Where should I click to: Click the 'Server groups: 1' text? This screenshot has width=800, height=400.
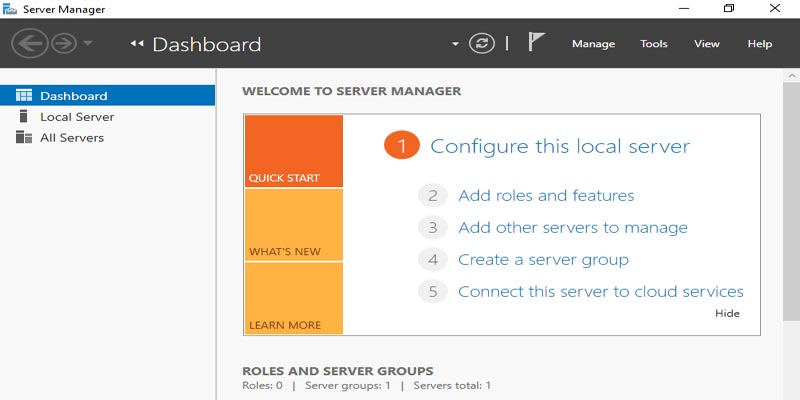[x=348, y=386]
